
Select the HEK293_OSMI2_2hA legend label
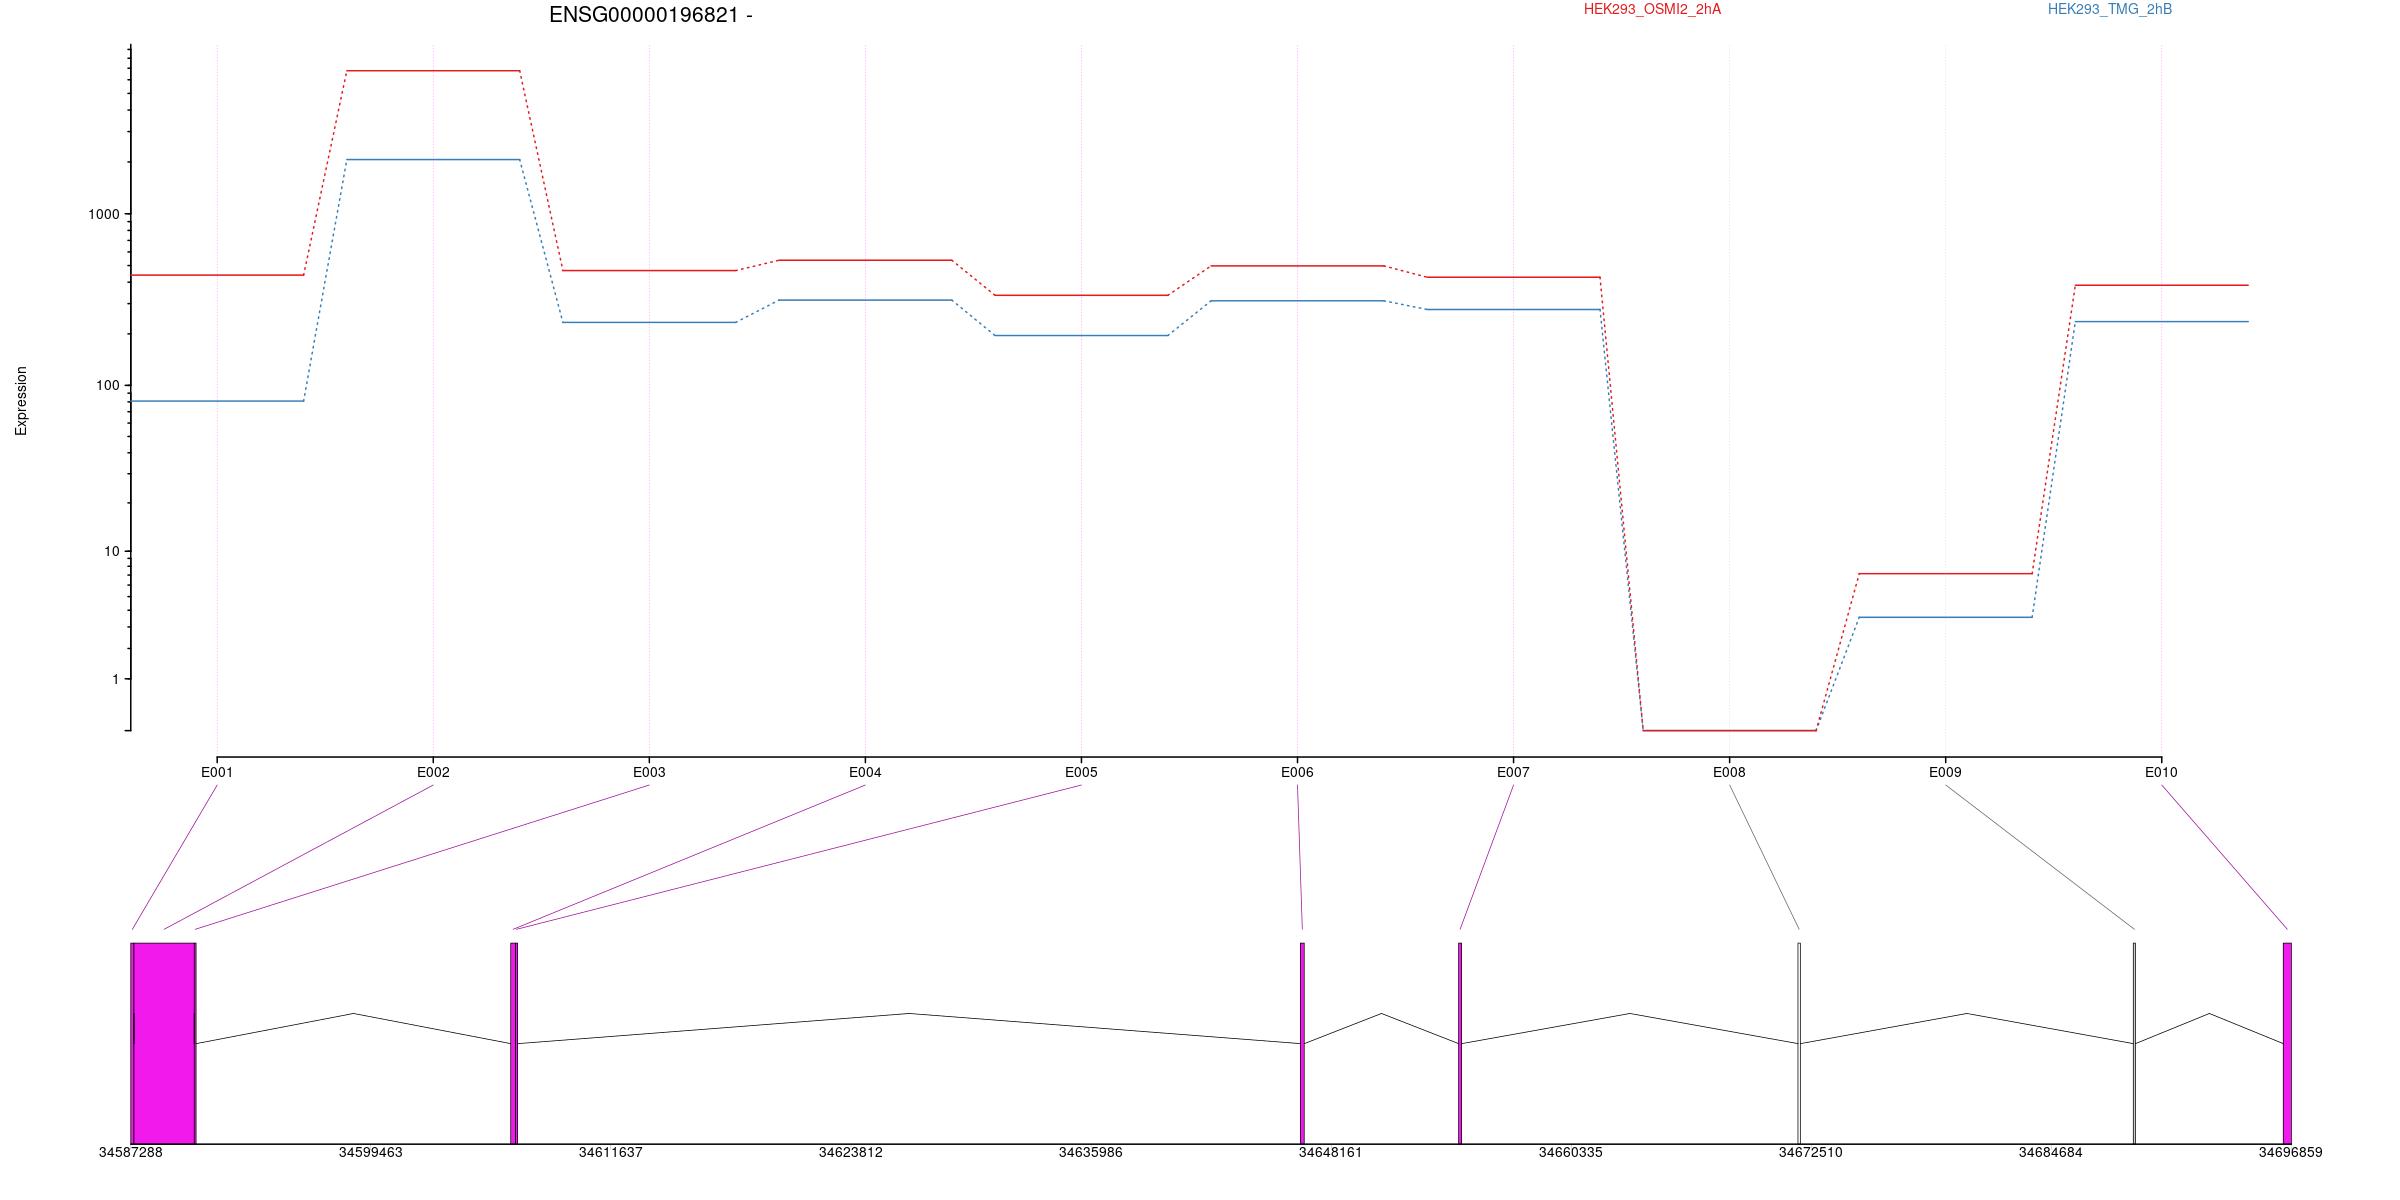(x=1652, y=9)
